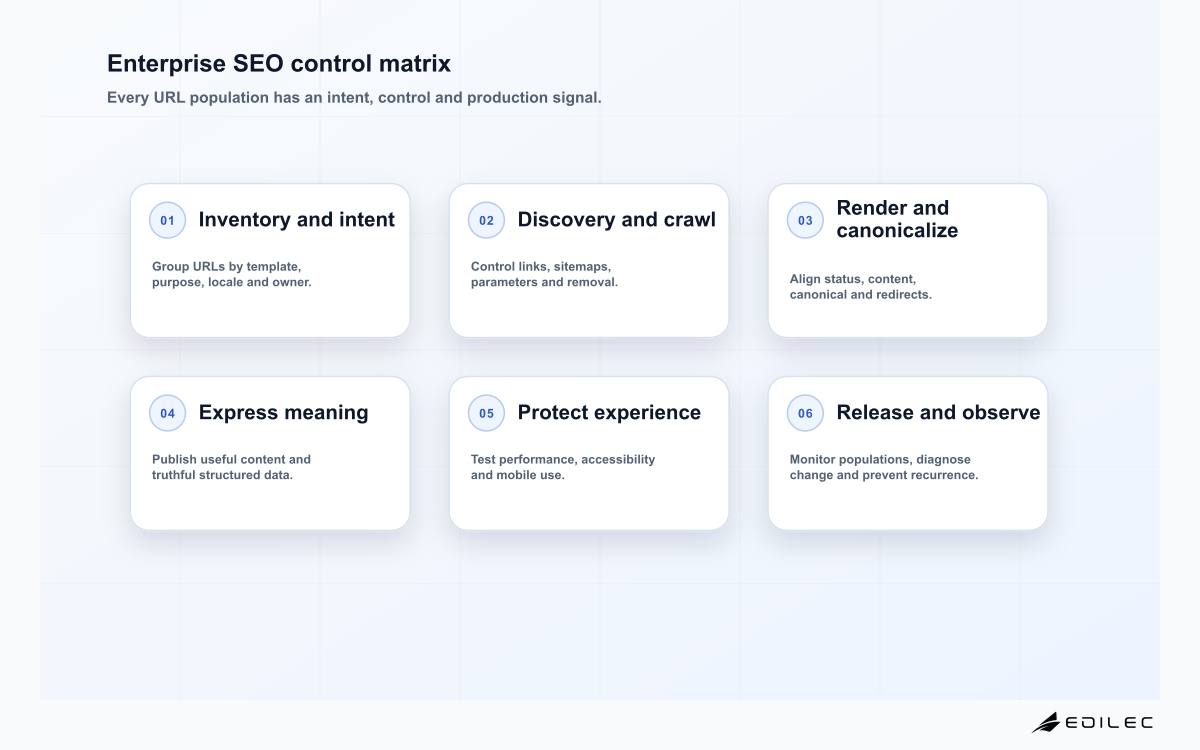Click the 01 number badge

(x=167, y=220)
